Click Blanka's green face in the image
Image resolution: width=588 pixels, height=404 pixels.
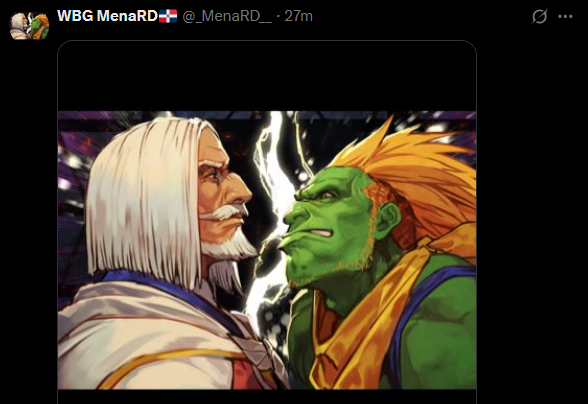[x=328, y=225]
